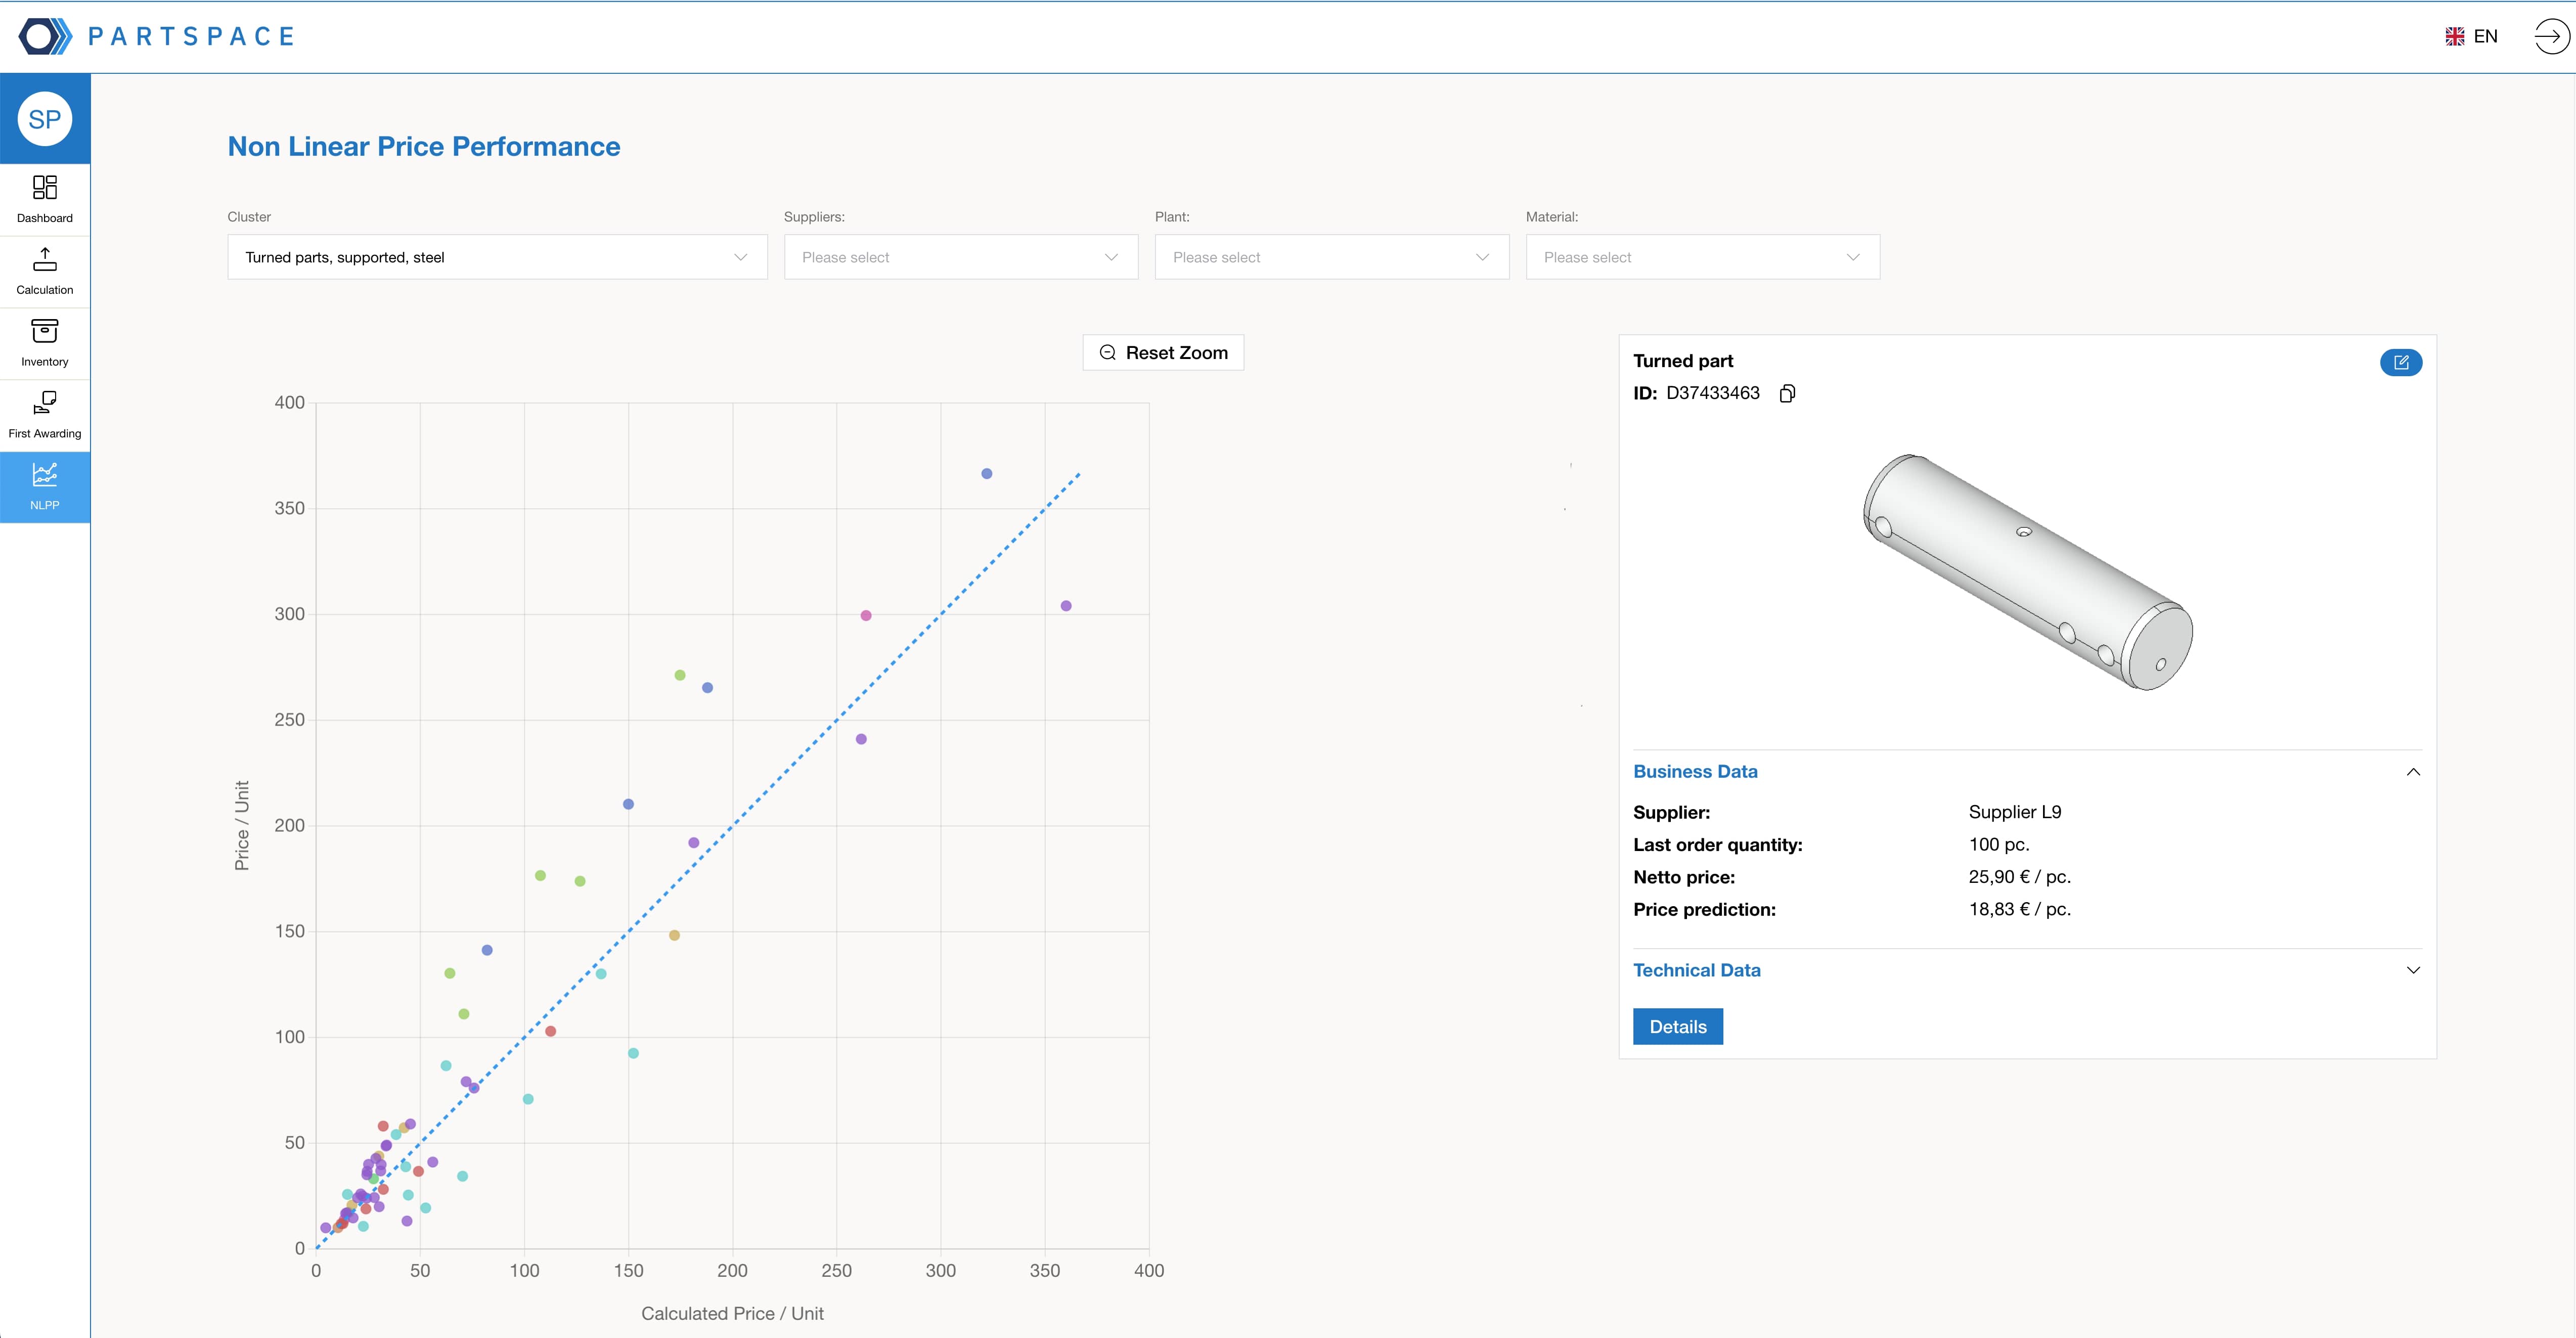Switch language via EN selector
Viewport: 2576px width, 1338px height.
coord(2472,37)
